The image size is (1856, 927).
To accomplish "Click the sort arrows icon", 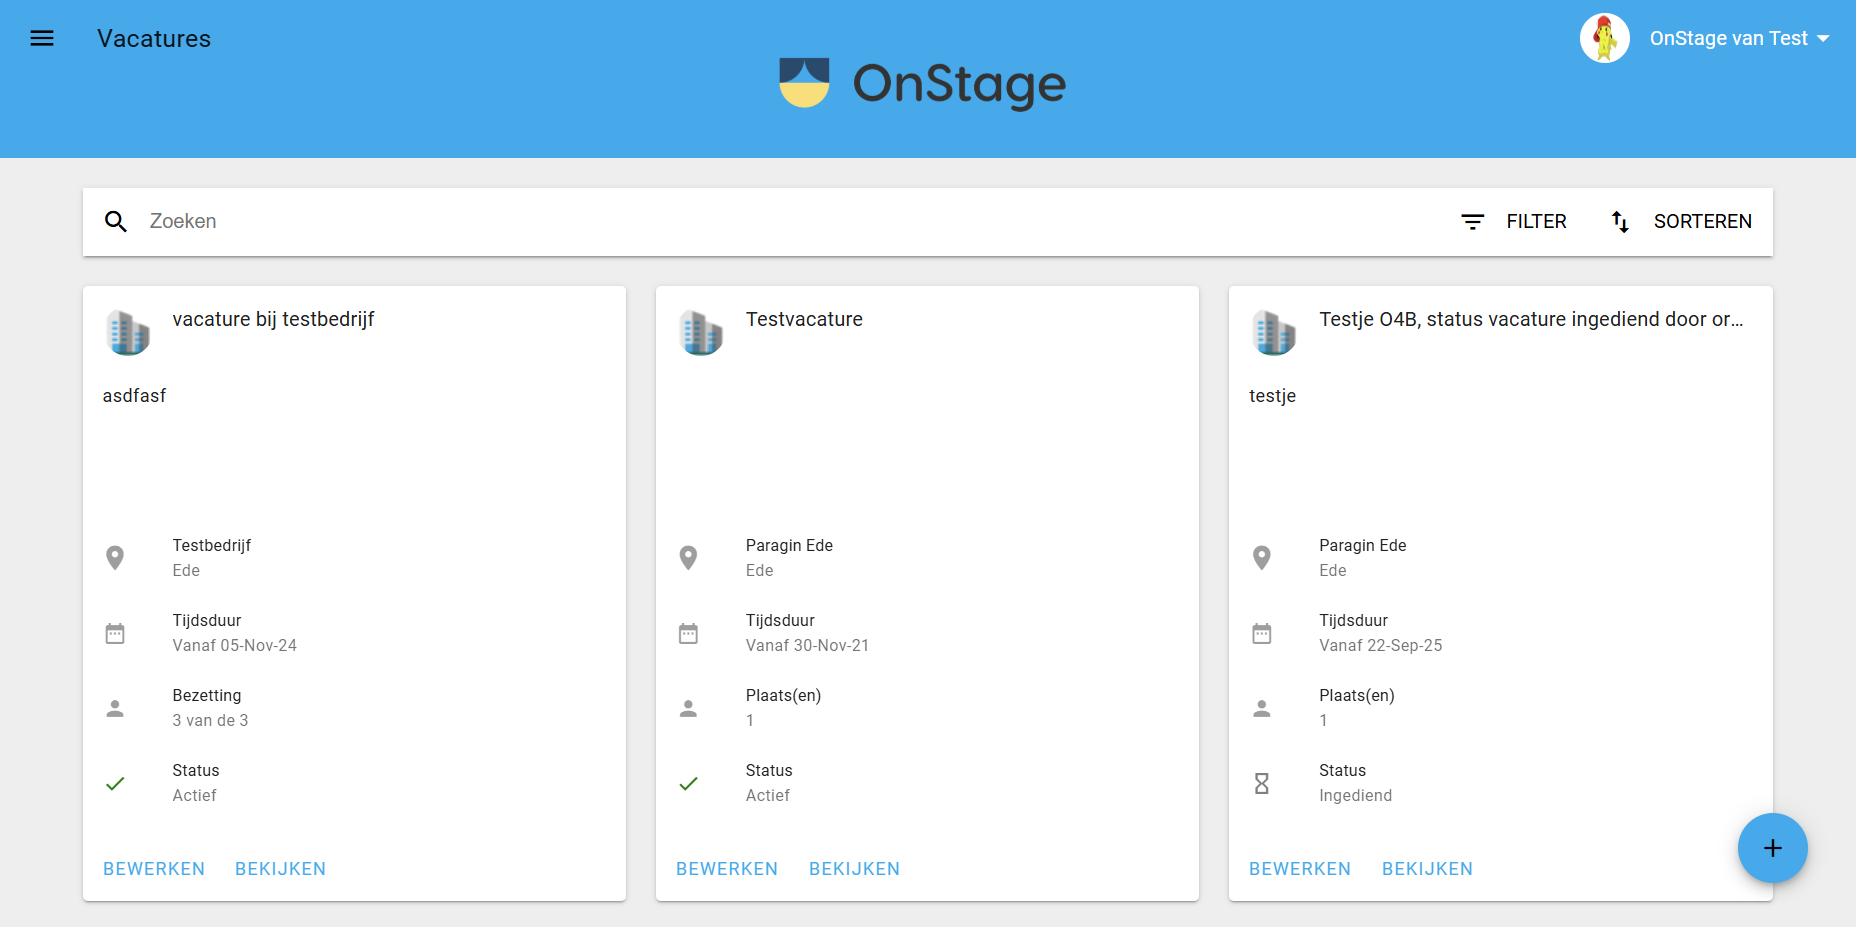I will [1620, 222].
